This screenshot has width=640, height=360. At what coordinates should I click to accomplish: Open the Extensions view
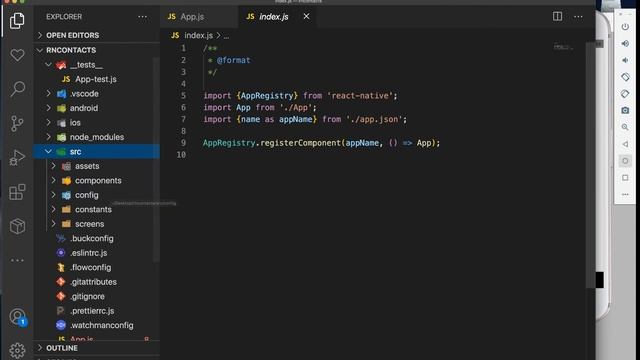(17, 192)
